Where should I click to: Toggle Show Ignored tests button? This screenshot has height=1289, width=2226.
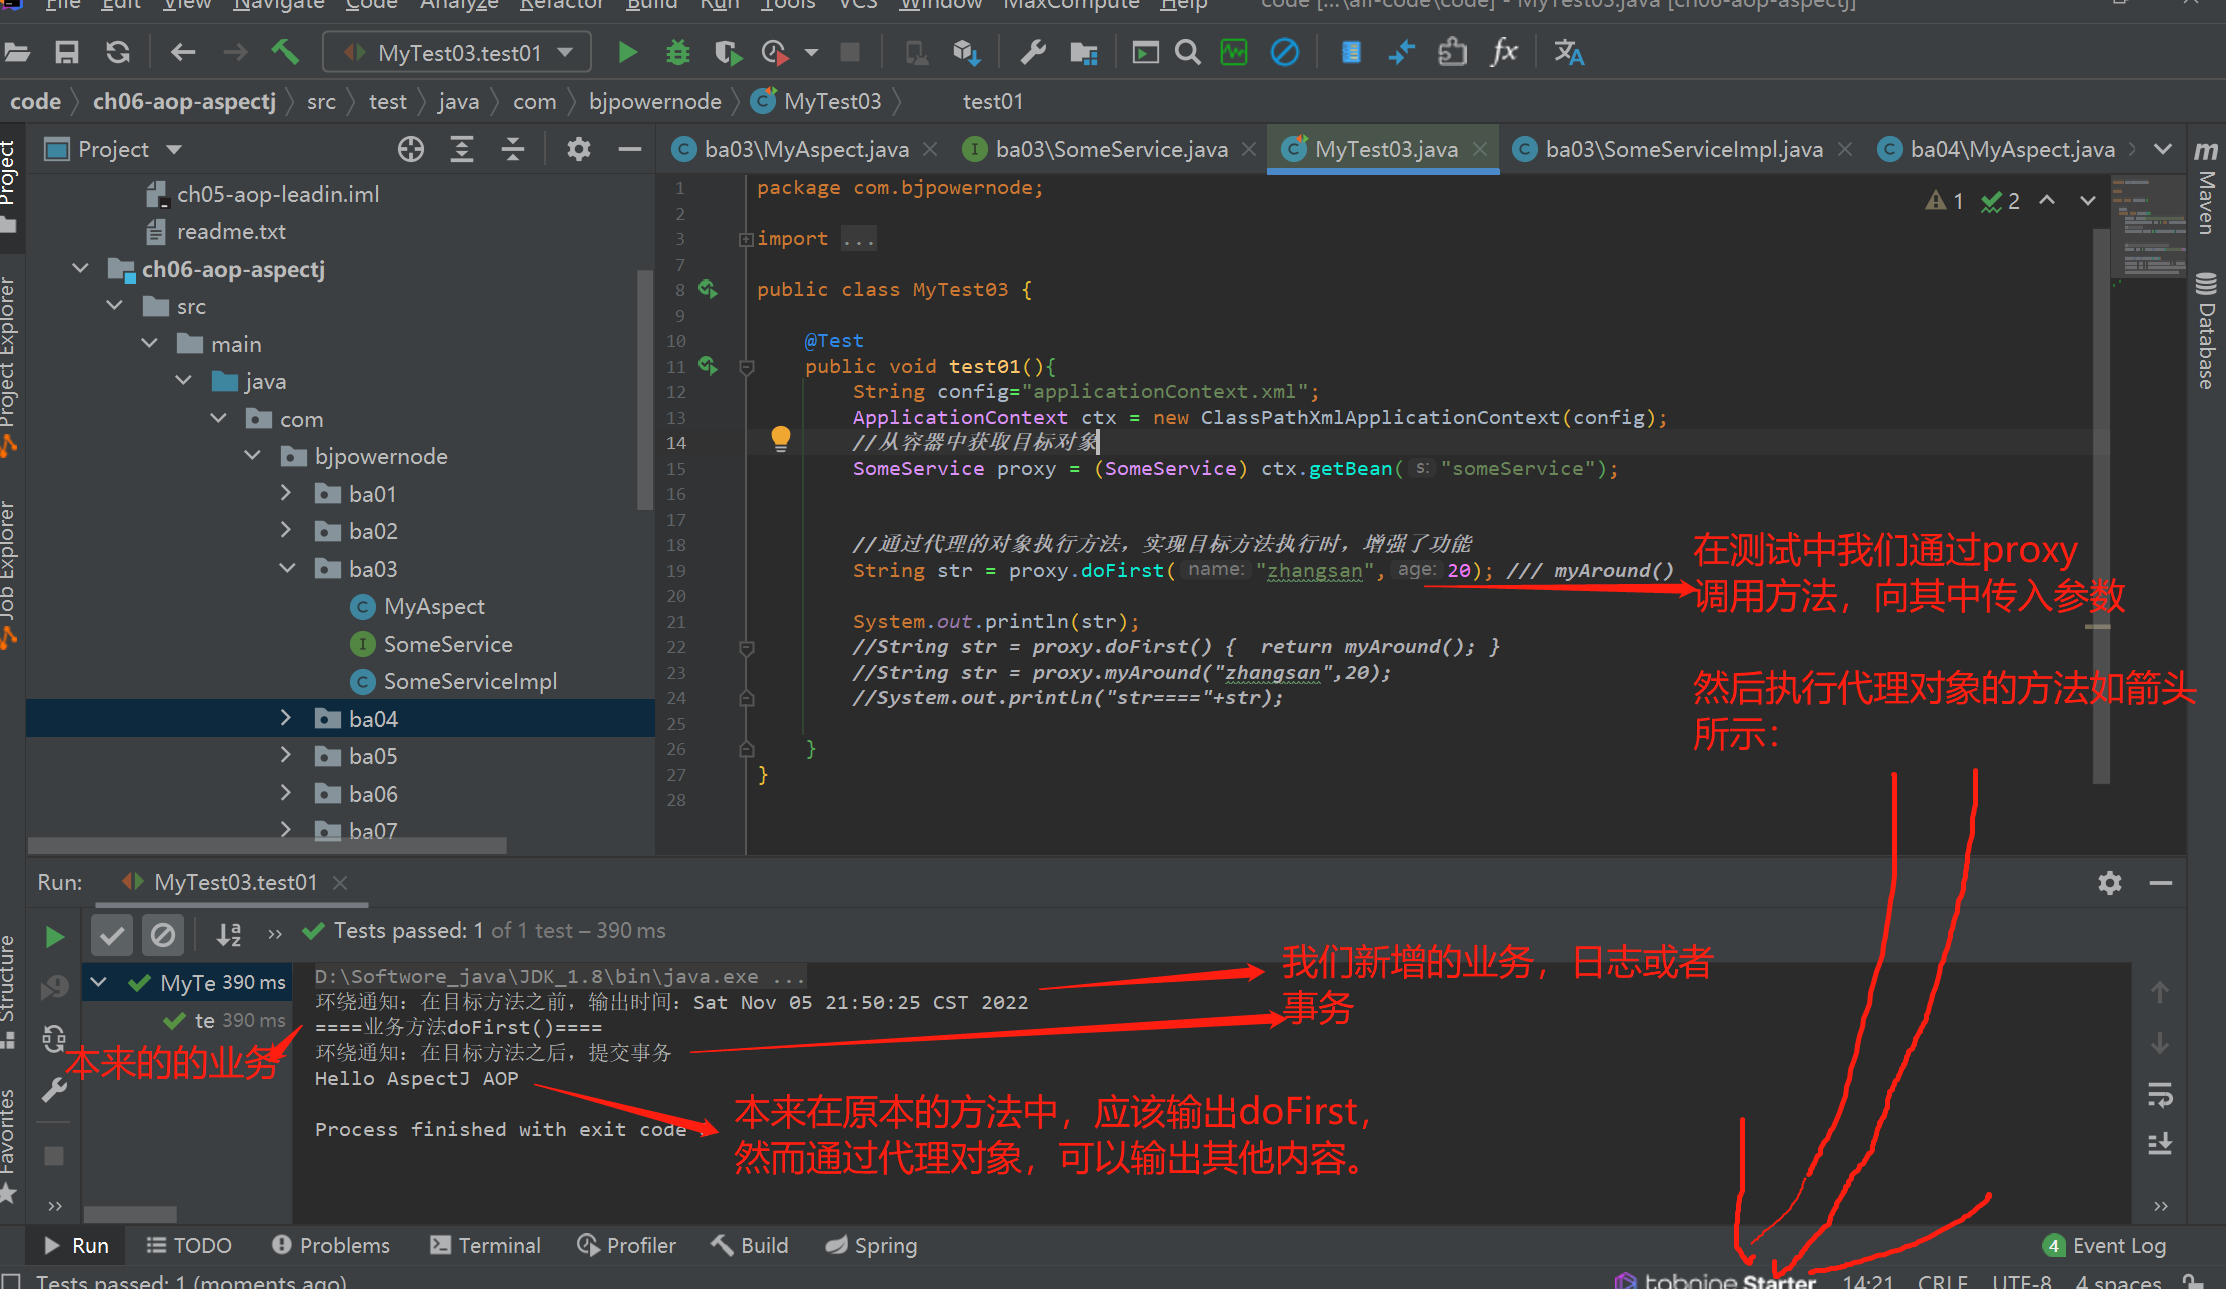click(162, 936)
